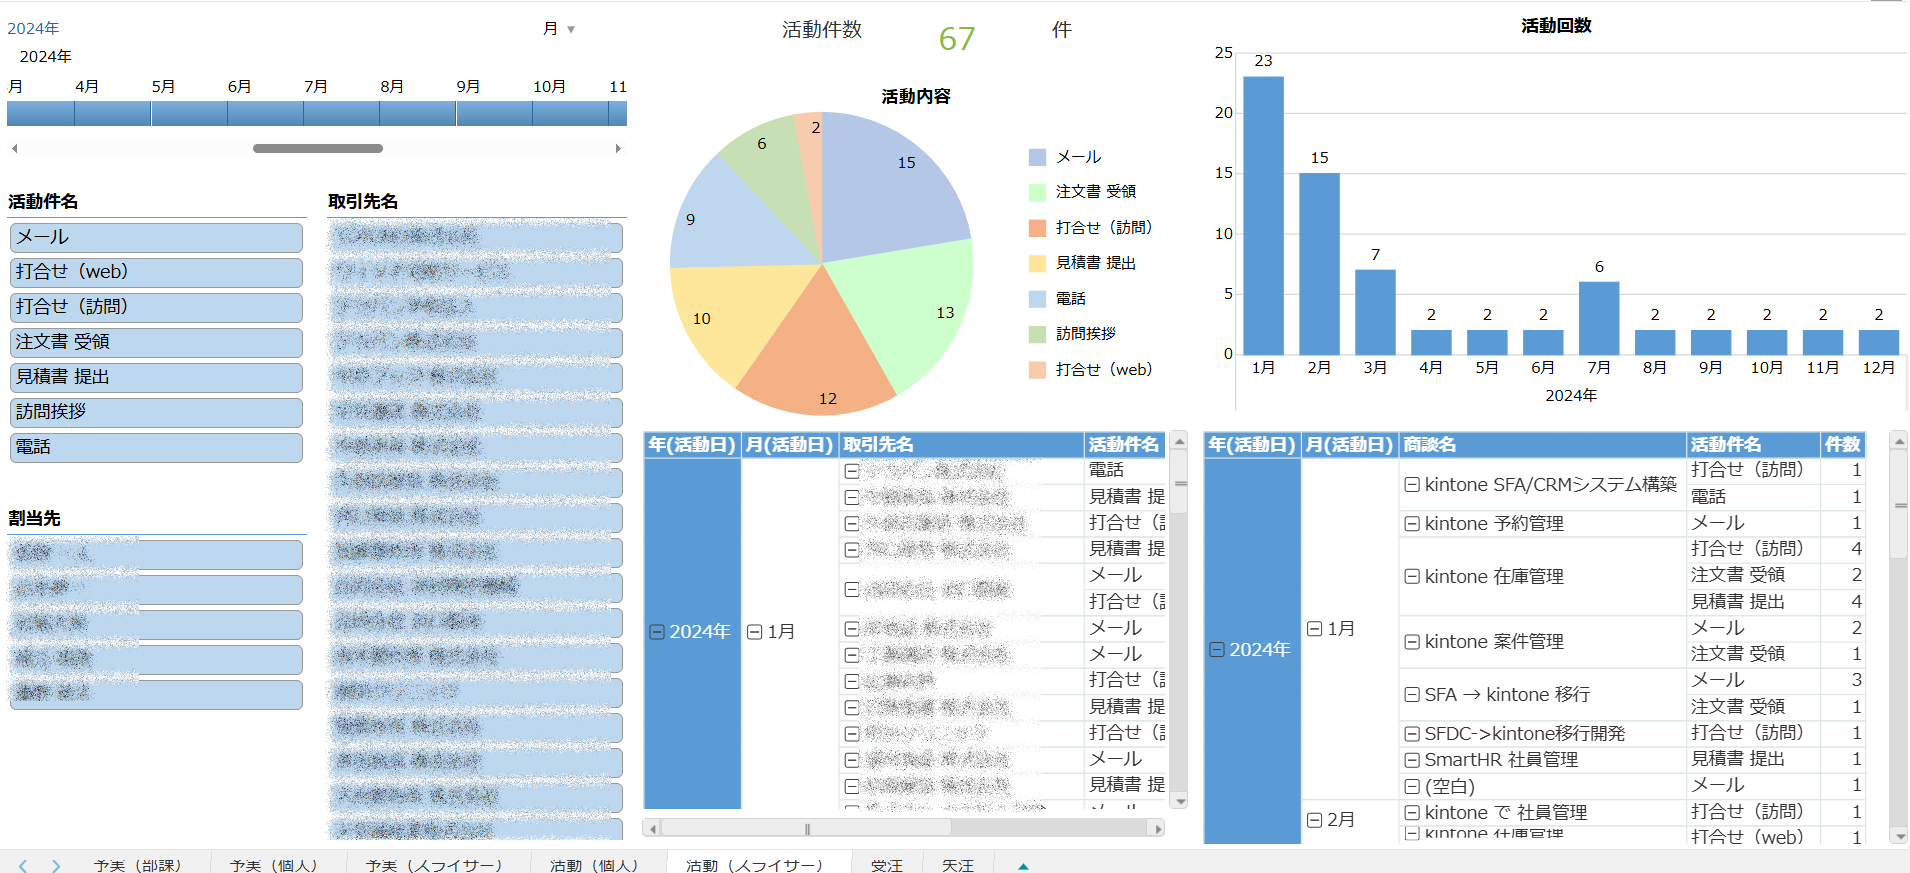Viewport: 1910px width, 873px height.
Task: Collapse the kintone SFA/CRMシステム構築 row
Action: pyautogui.click(x=1412, y=485)
